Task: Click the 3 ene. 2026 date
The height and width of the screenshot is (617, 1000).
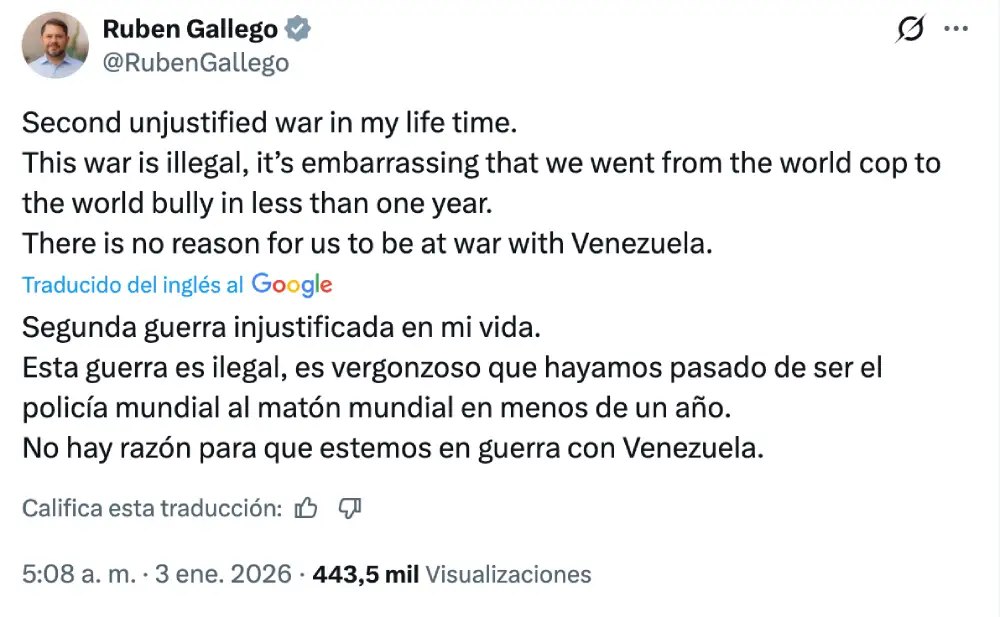Action: pos(226,575)
